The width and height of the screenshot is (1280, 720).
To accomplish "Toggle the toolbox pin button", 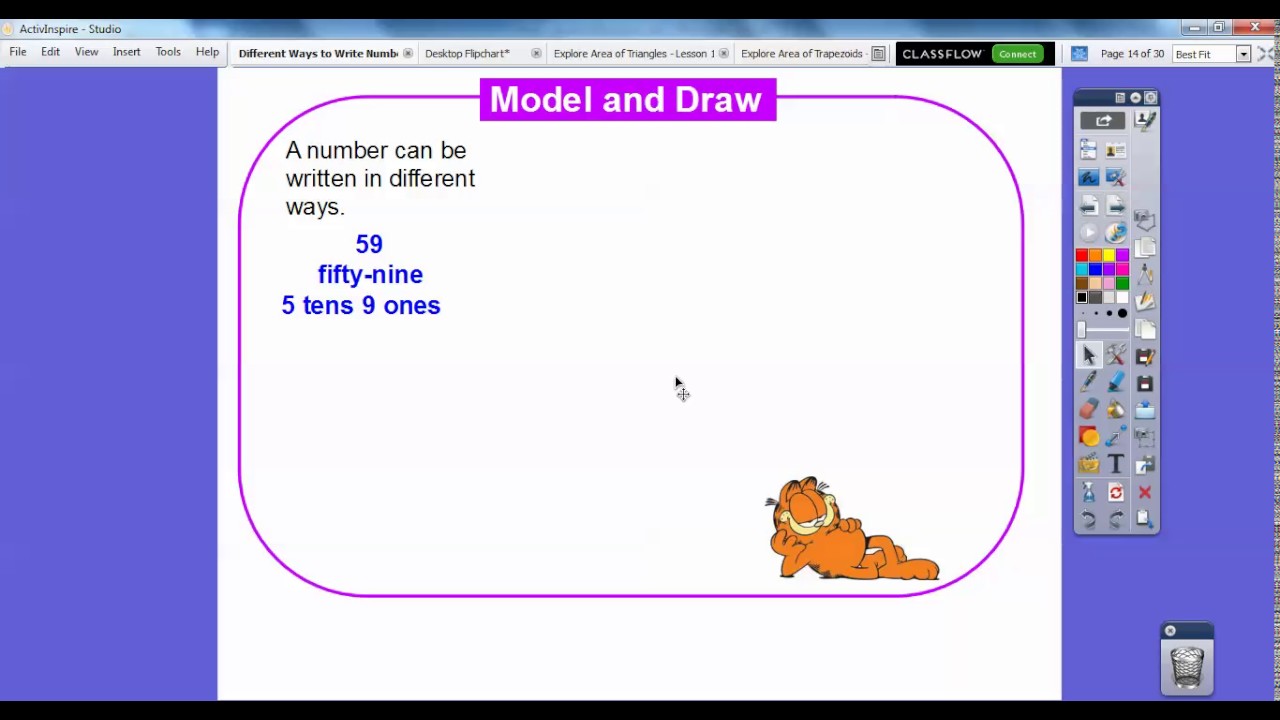I will pyautogui.click(x=1150, y=98).
